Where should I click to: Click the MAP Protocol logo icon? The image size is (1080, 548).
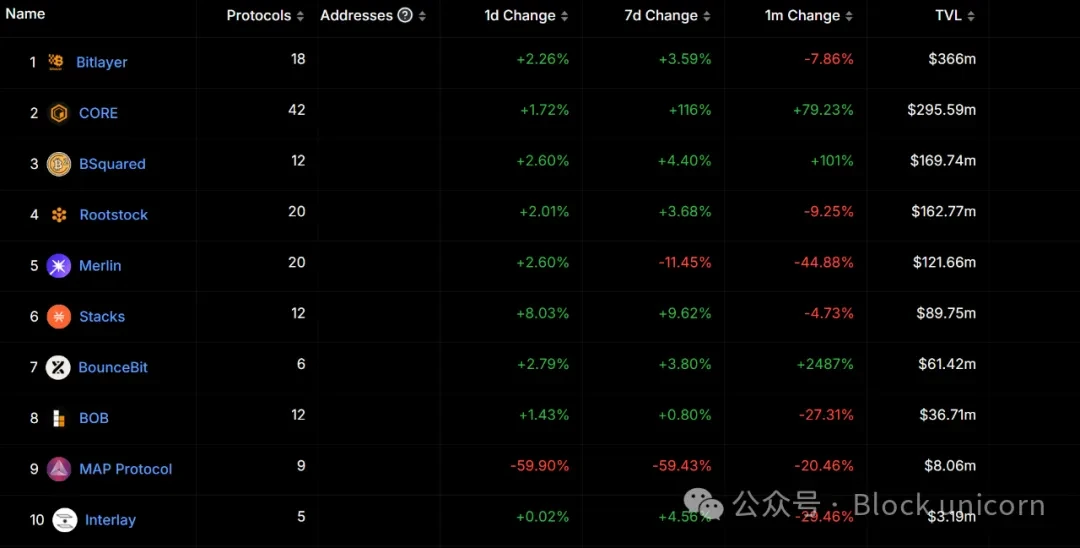pyautogui.click(x=59, y=469)
